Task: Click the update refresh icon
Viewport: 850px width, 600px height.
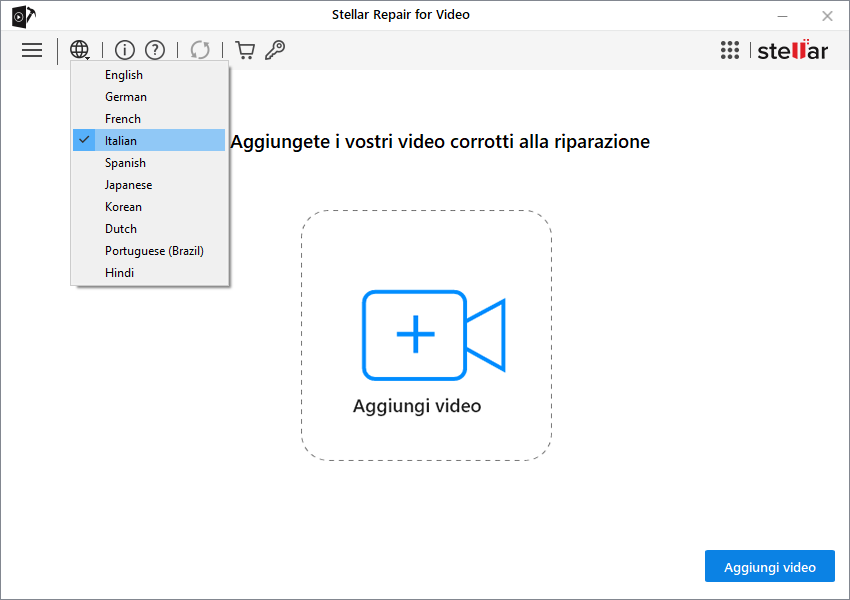Action: pyautogui.click(x=200, y=50)
